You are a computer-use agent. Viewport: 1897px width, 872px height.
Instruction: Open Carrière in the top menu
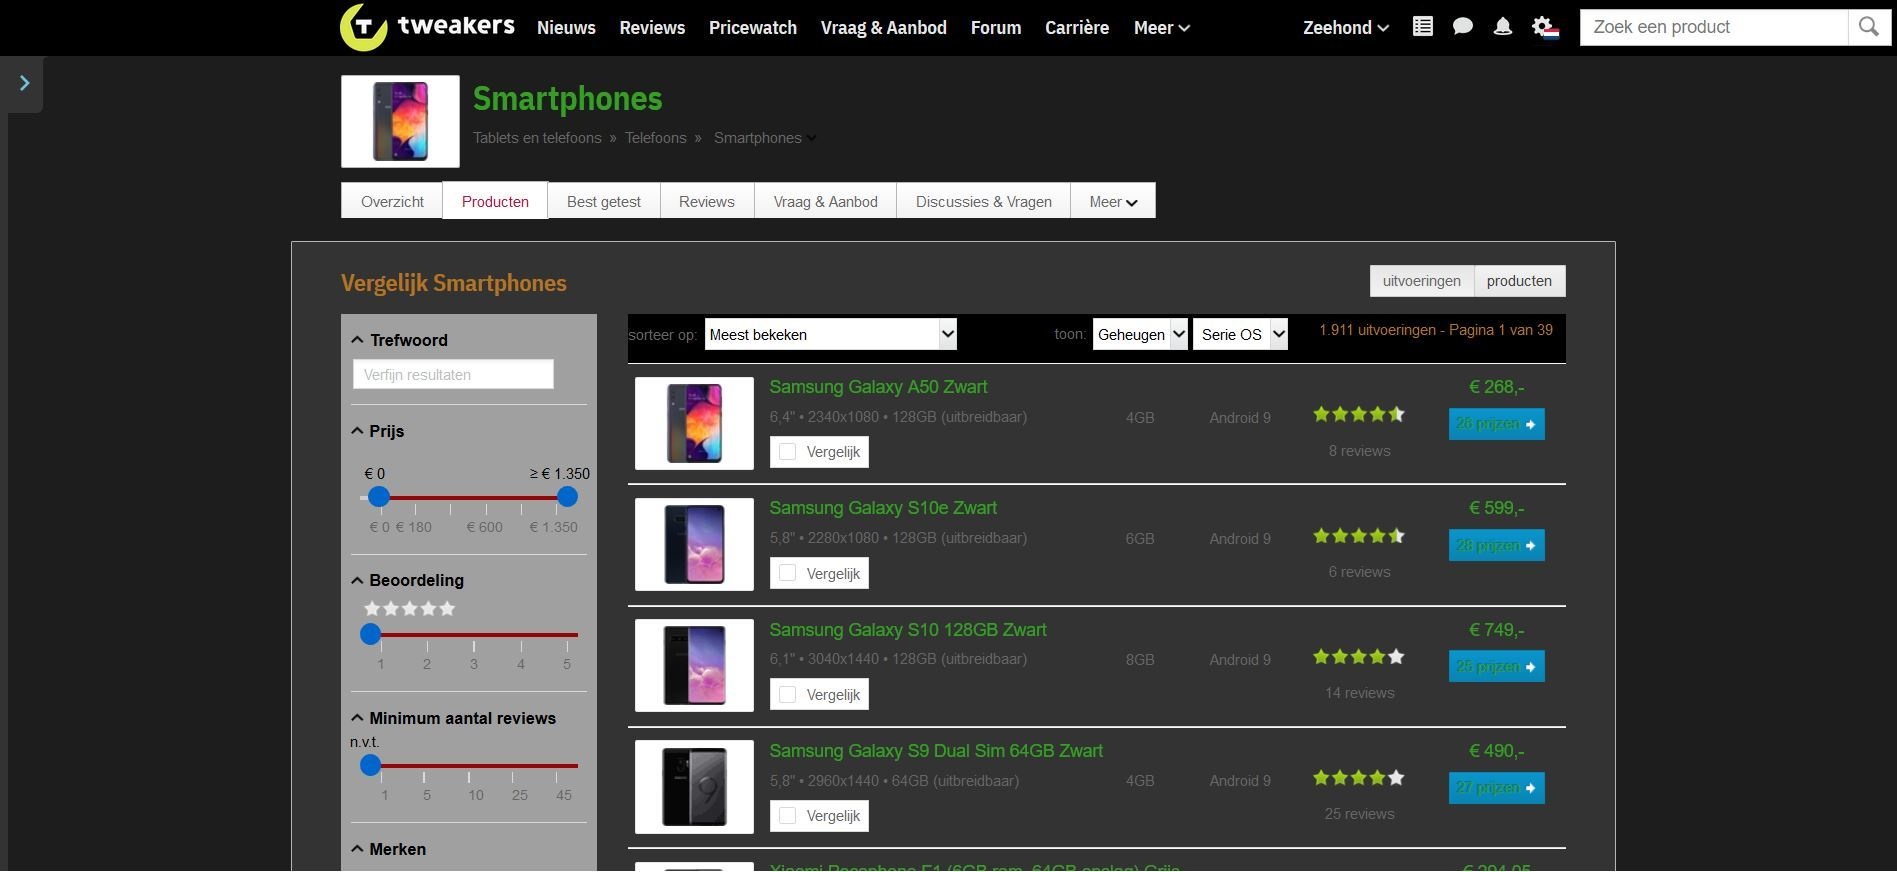coord(1077,28)
